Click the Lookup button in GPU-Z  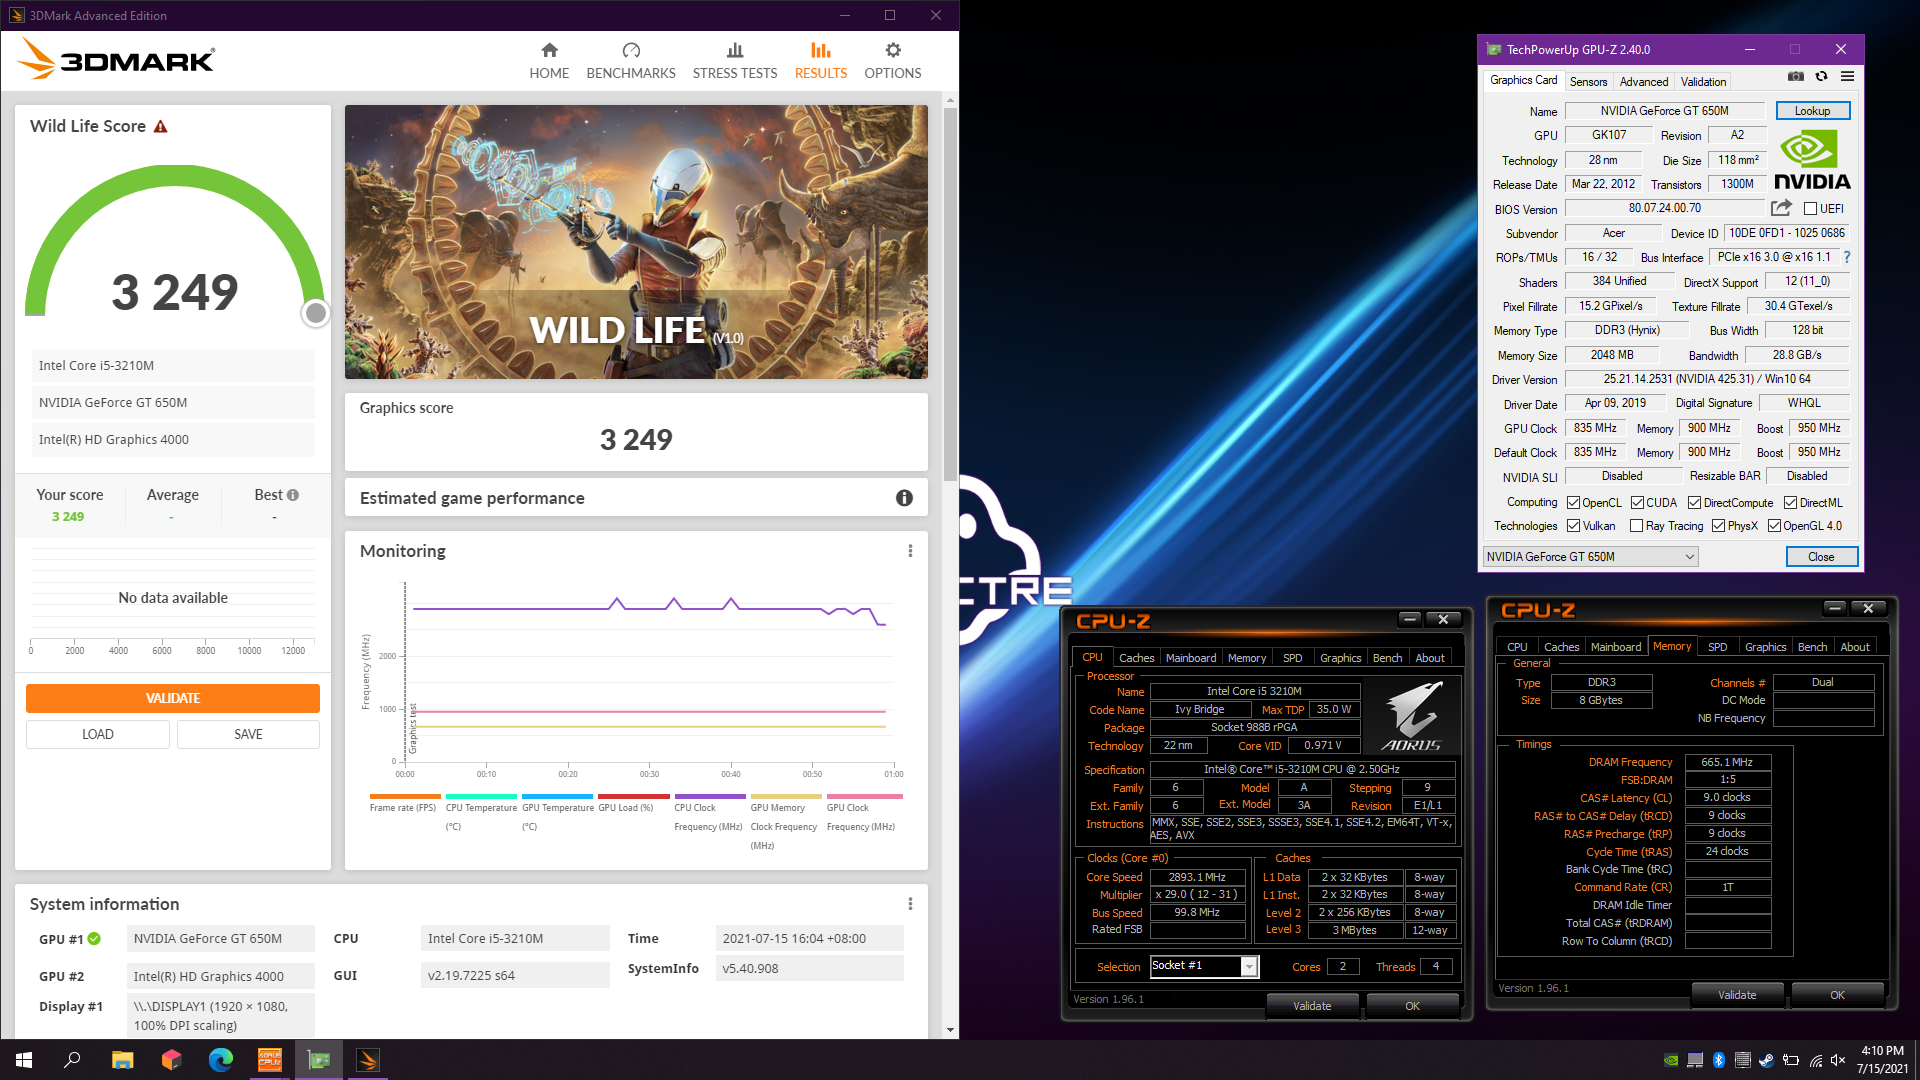pyautogui.click(x=1812, y=111)
